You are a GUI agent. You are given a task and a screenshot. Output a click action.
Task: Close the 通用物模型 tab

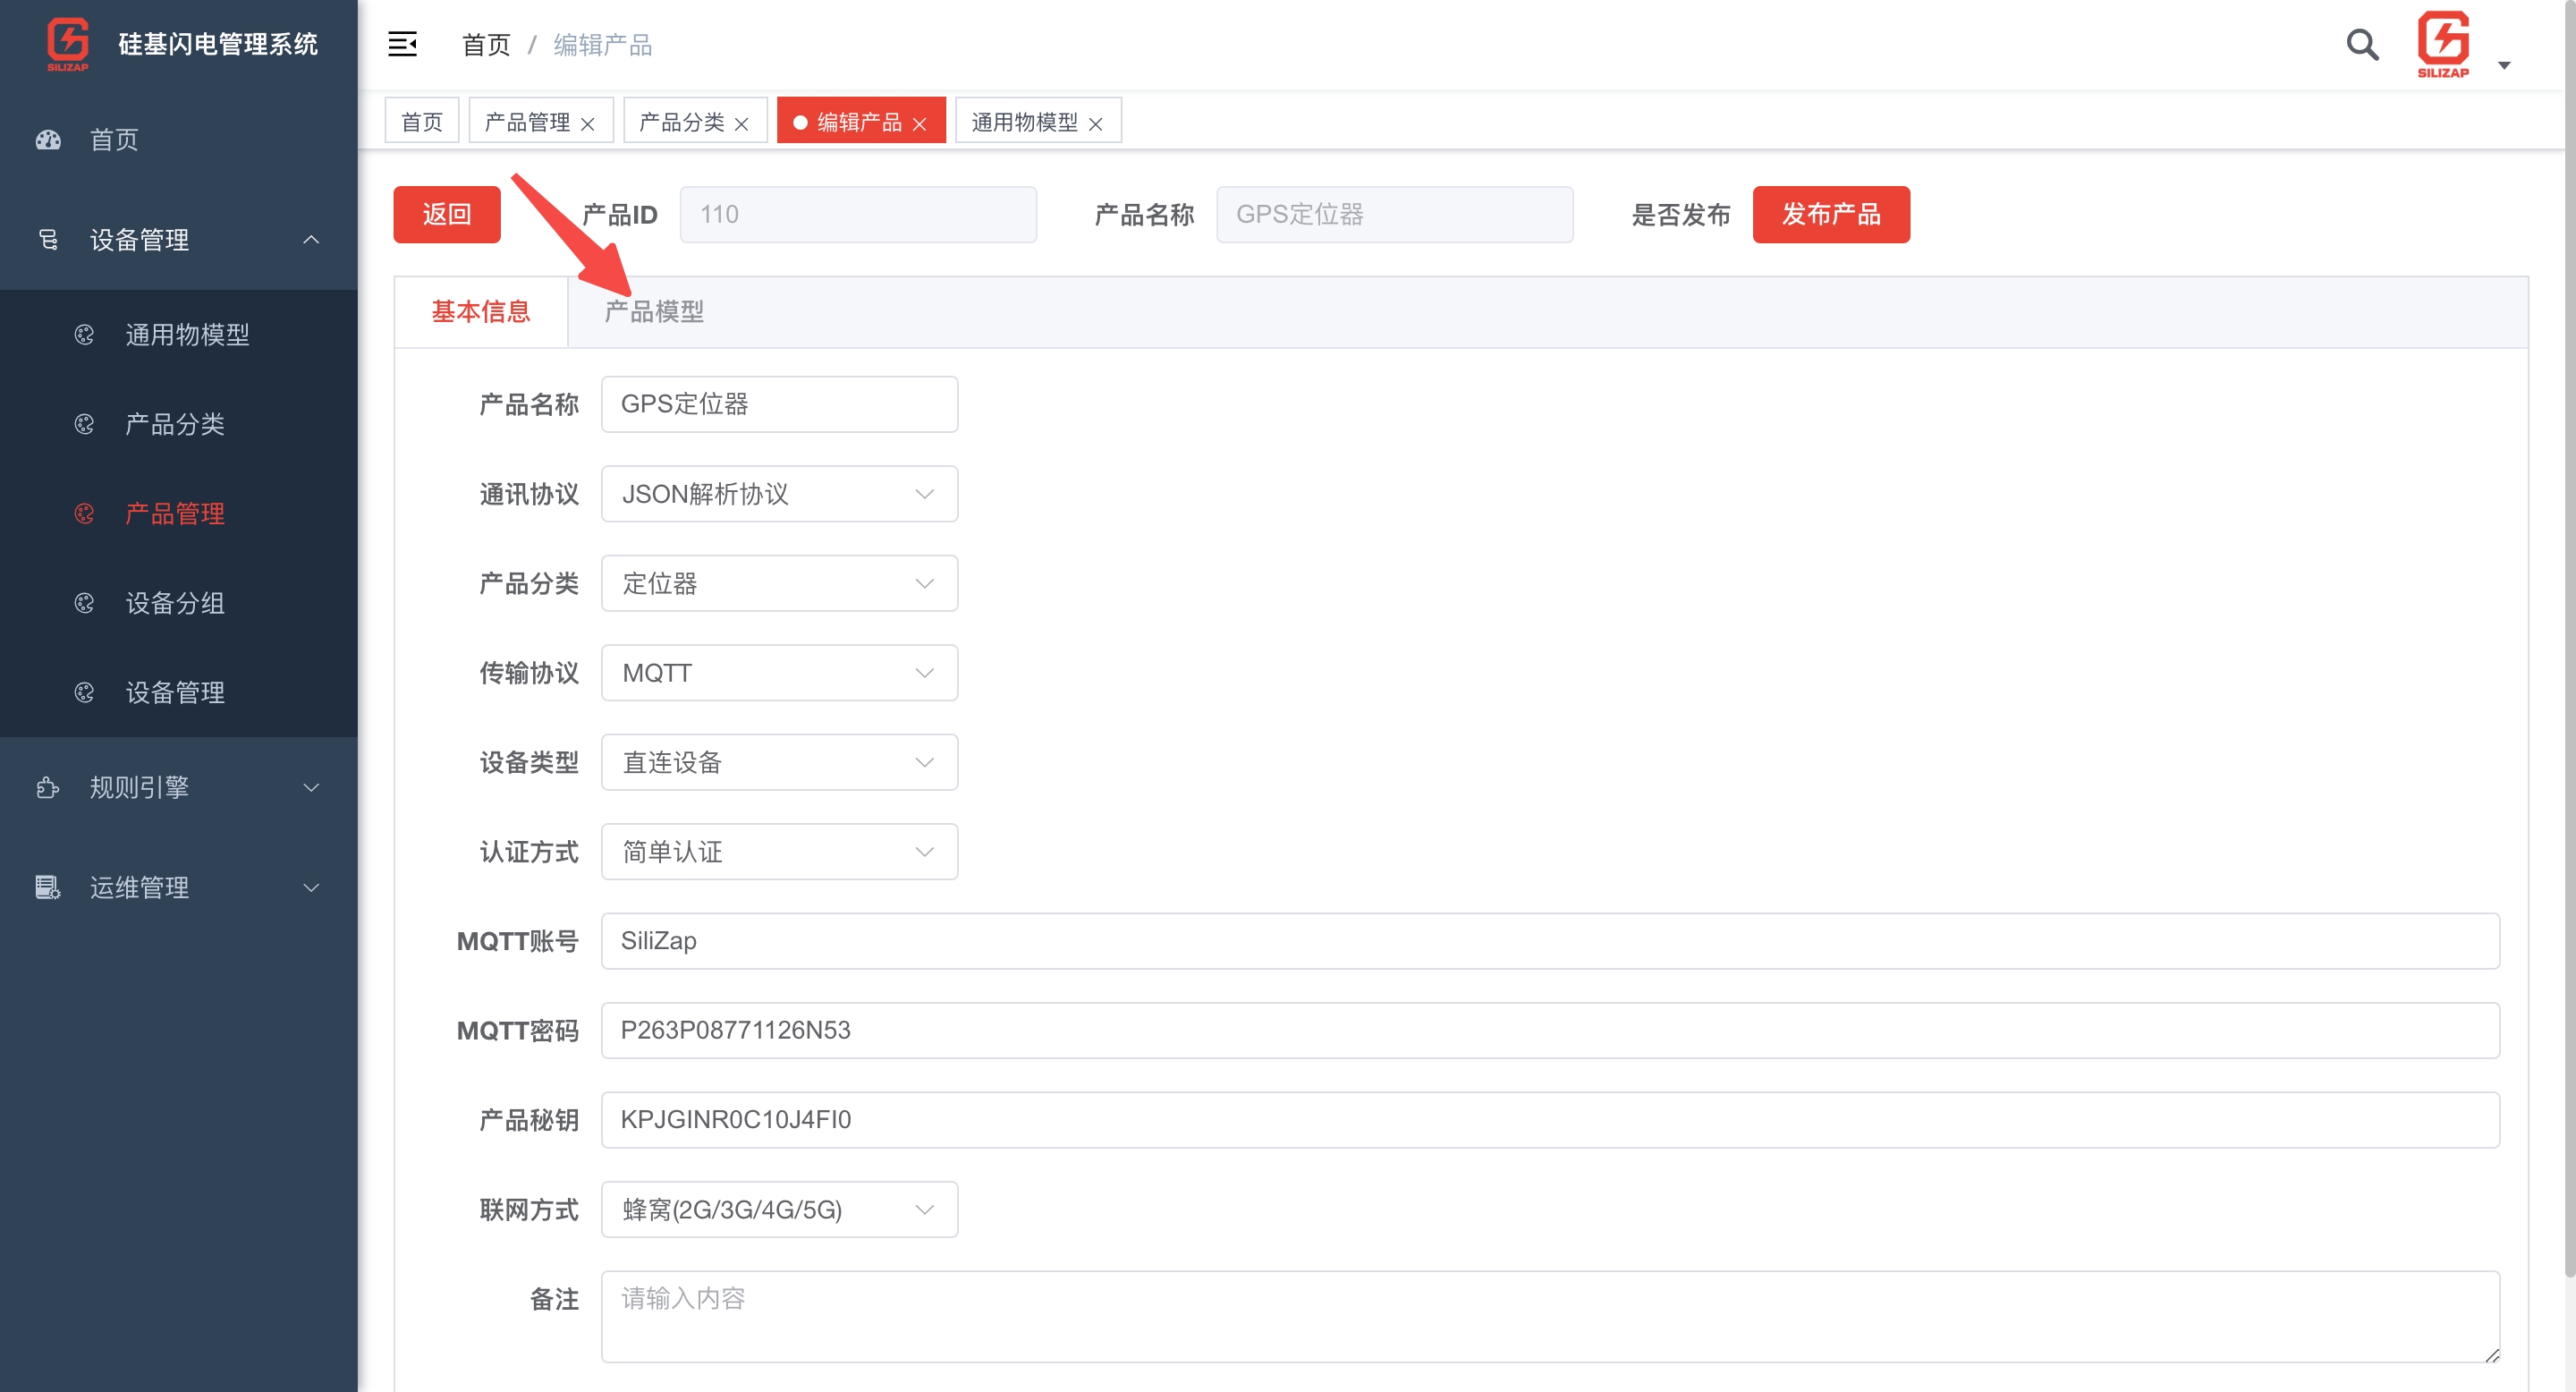click(x=1096, y=122)
